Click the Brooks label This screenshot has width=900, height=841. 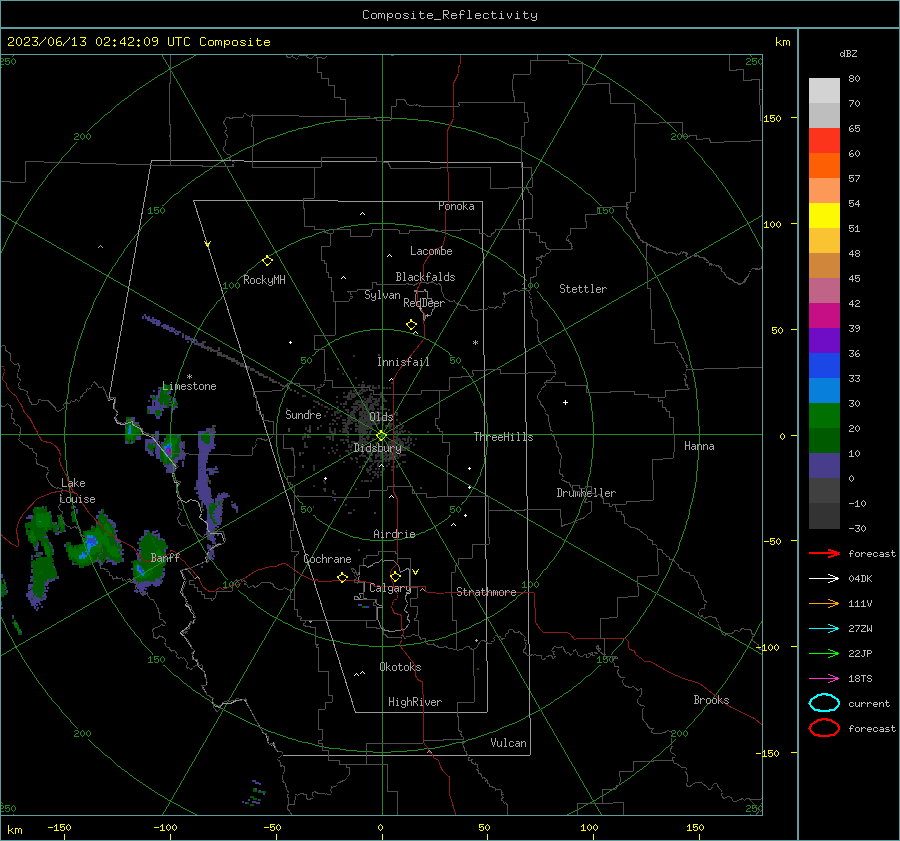click(x=711, y=700)
